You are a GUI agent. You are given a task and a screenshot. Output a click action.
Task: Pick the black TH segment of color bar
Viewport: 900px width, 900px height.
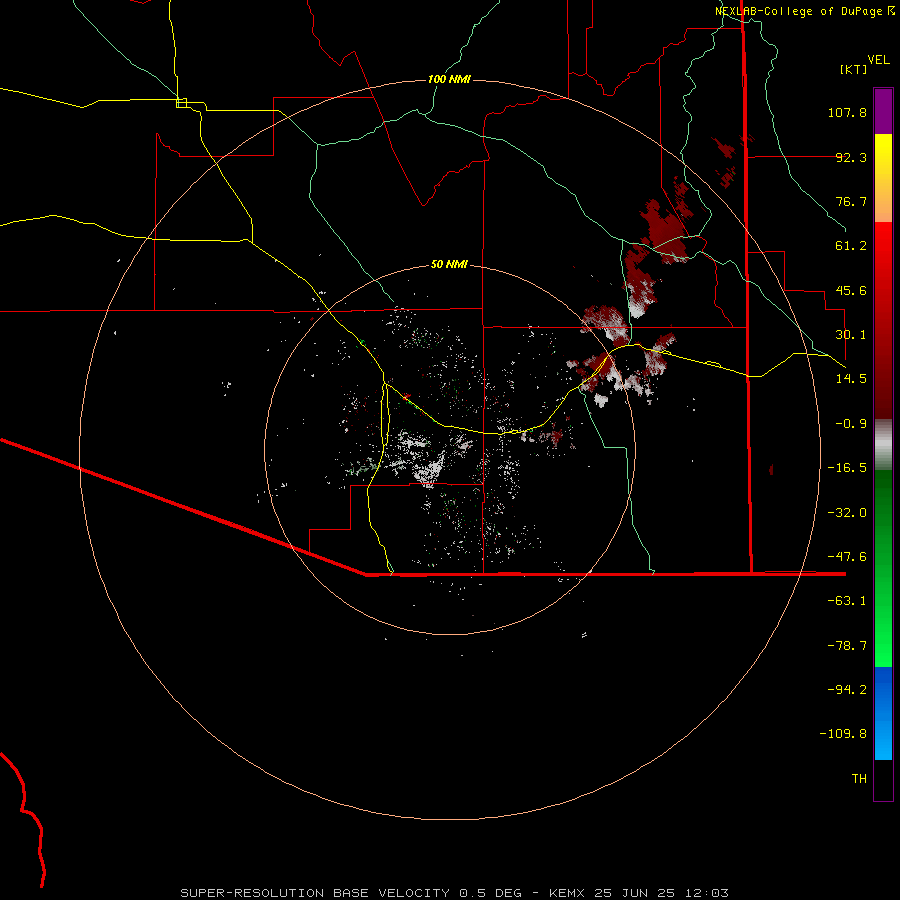[883, 780]
